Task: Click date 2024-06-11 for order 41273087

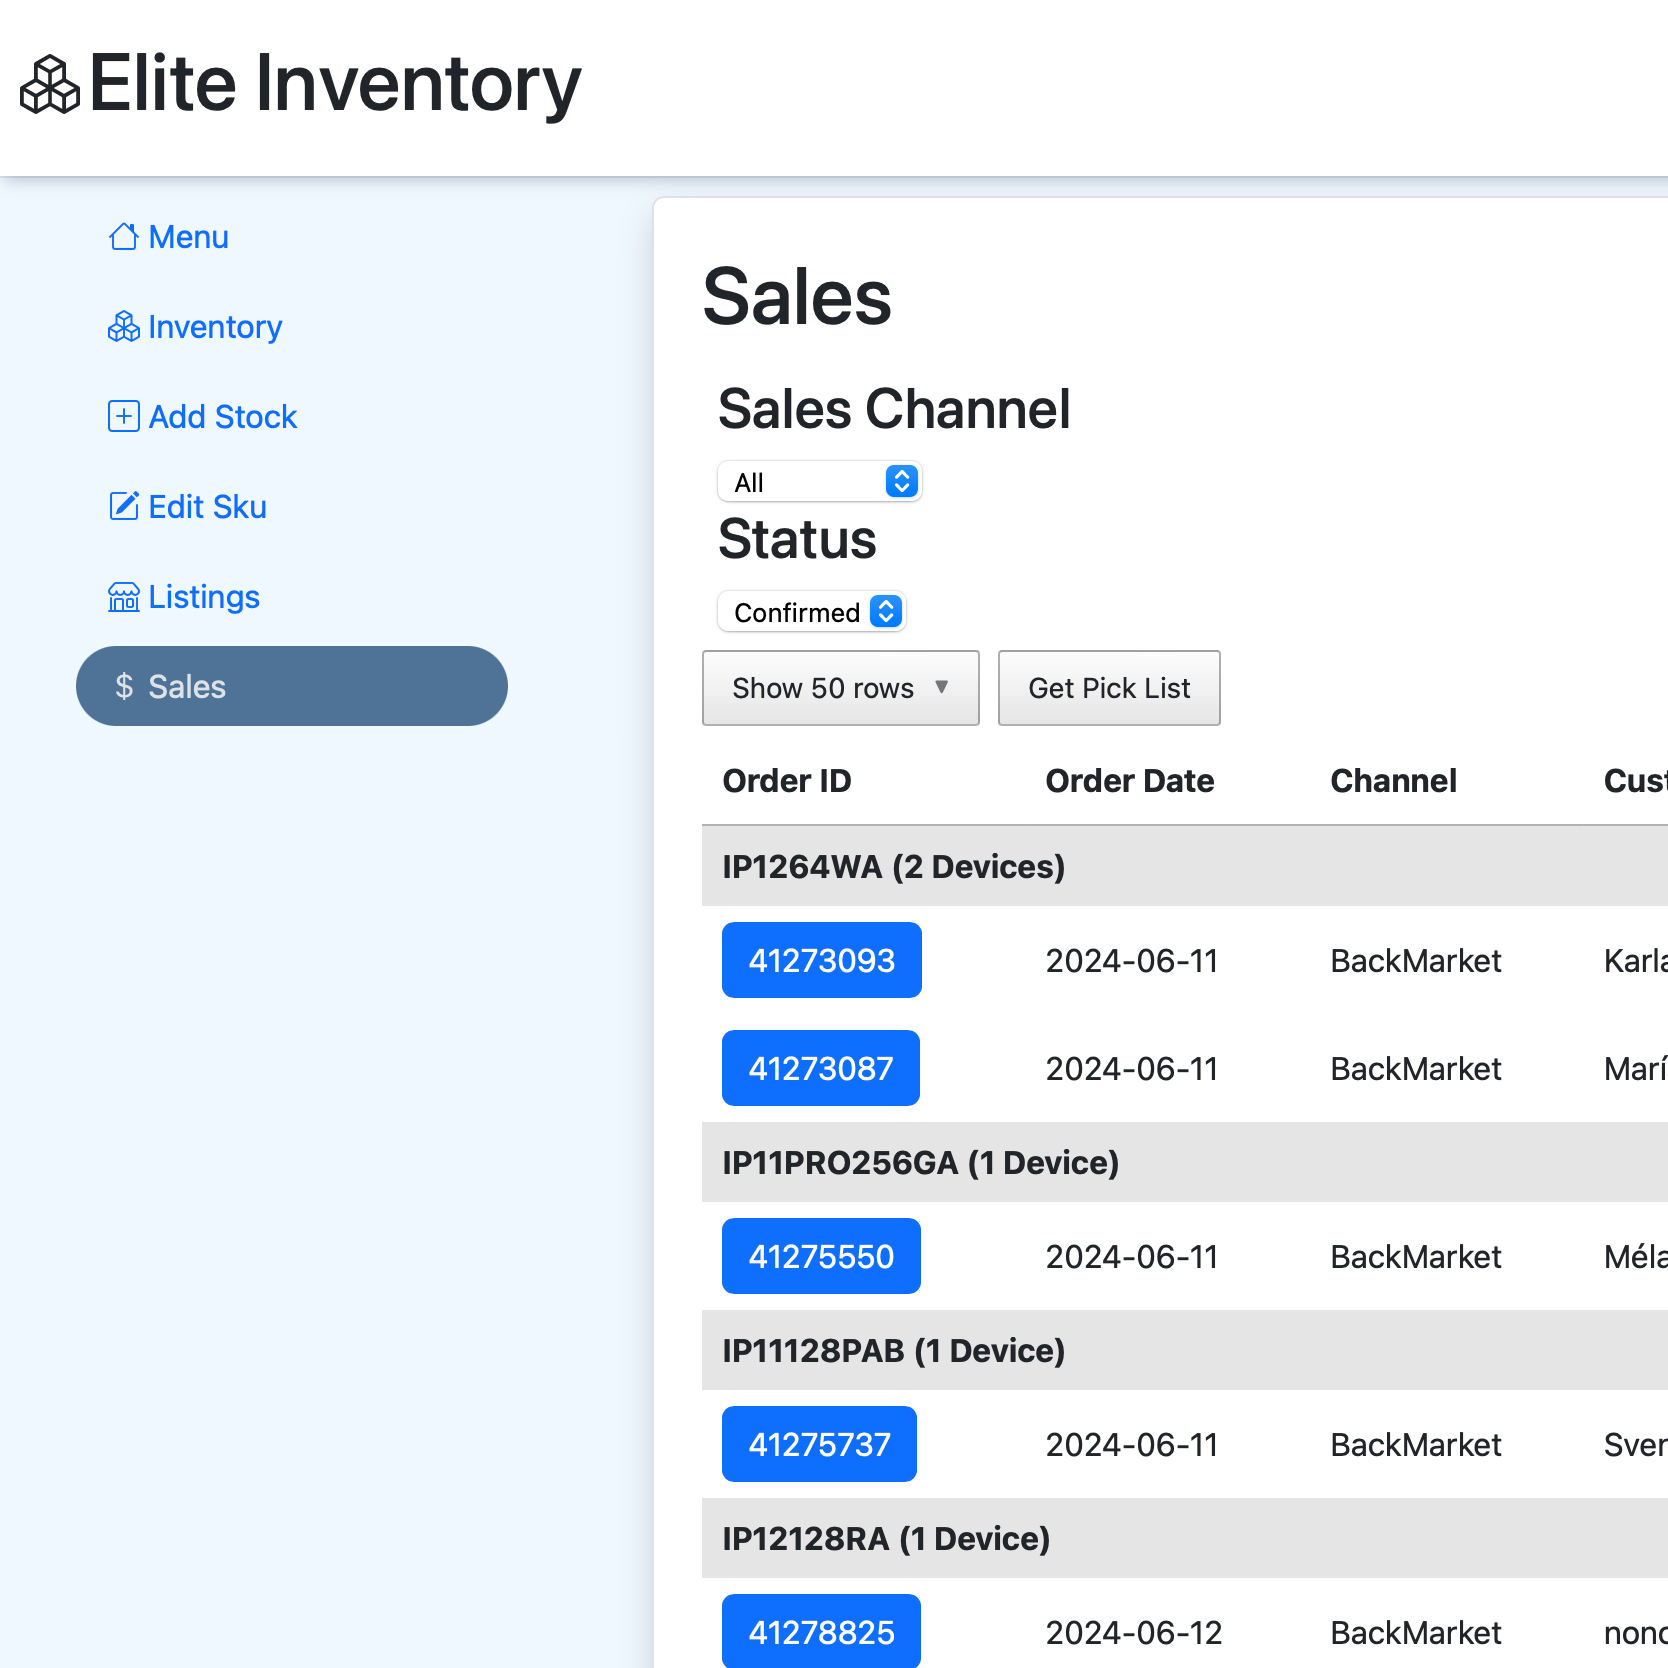Action: pos(1132,1069)
